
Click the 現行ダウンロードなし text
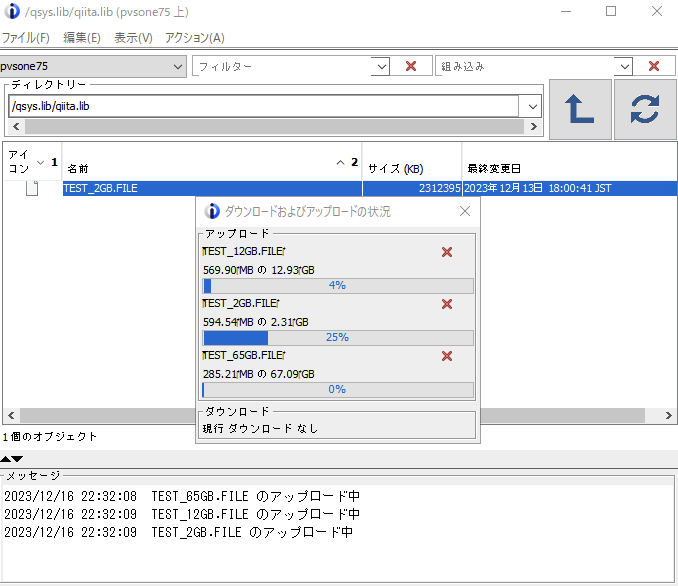pos(260,429)
